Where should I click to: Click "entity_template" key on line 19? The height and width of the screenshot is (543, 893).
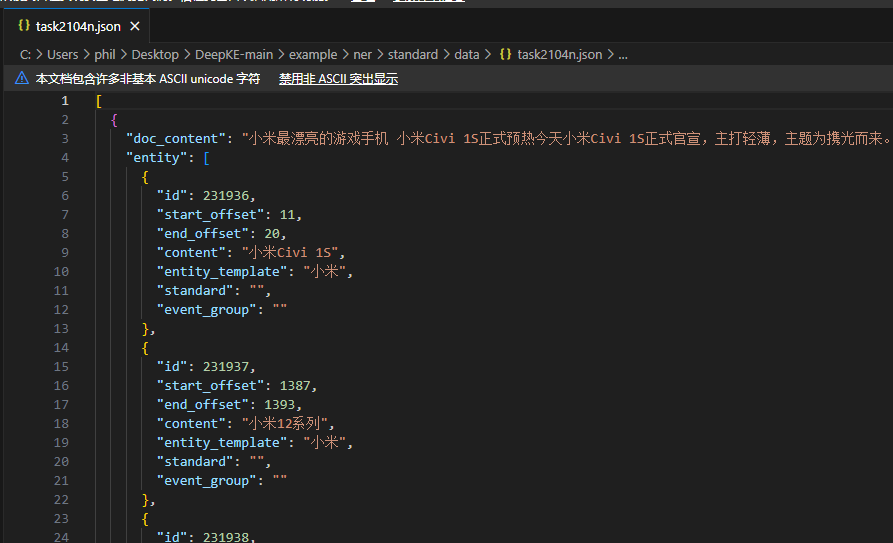coord(222,443)
